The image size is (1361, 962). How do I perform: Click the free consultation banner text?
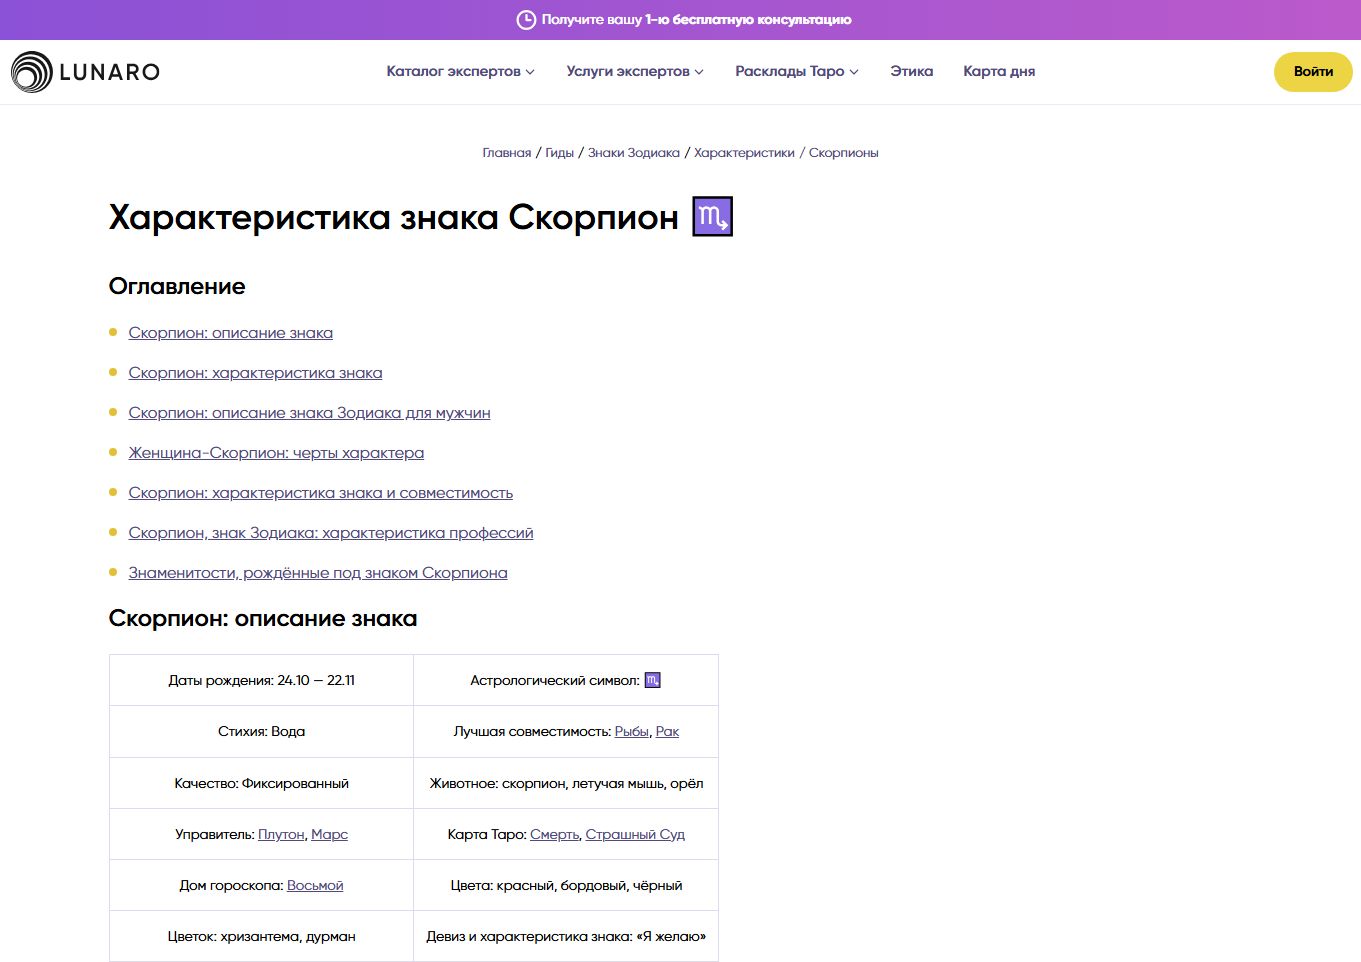(696, 20)
